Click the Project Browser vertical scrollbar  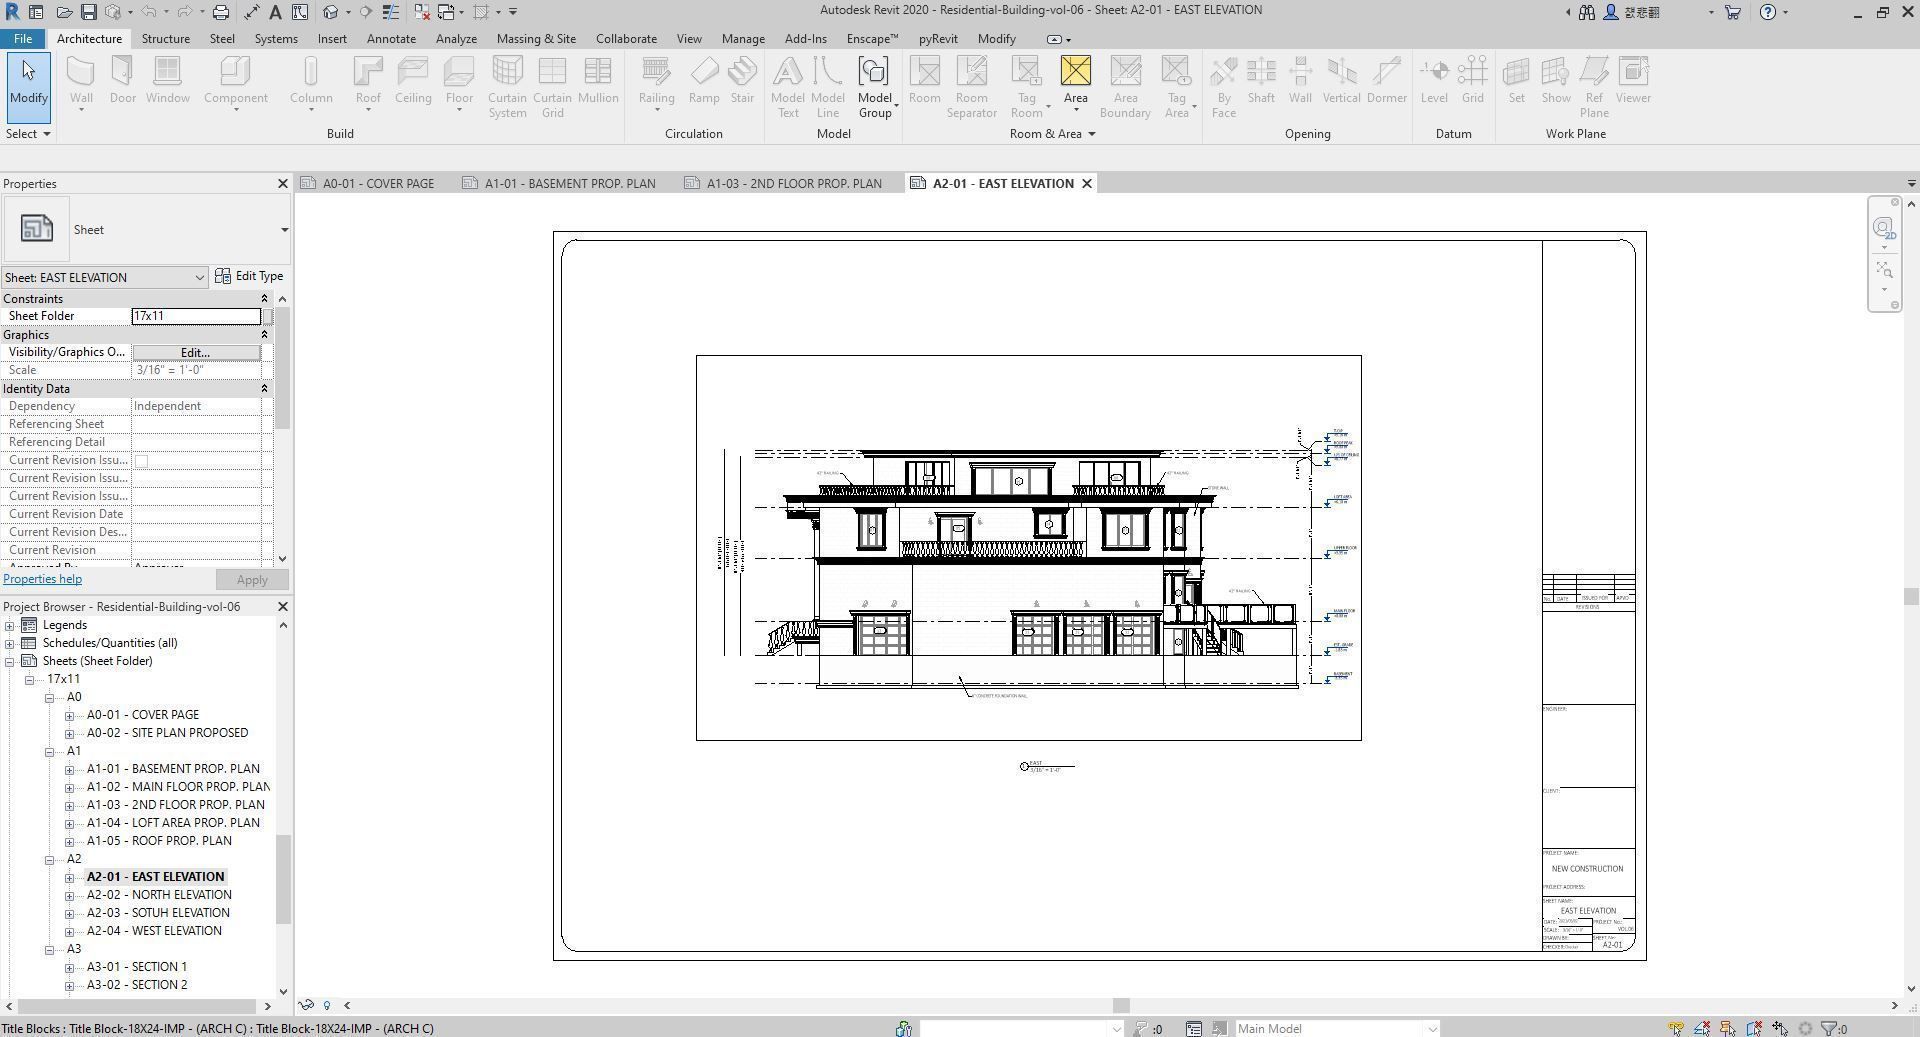point(283,880)
